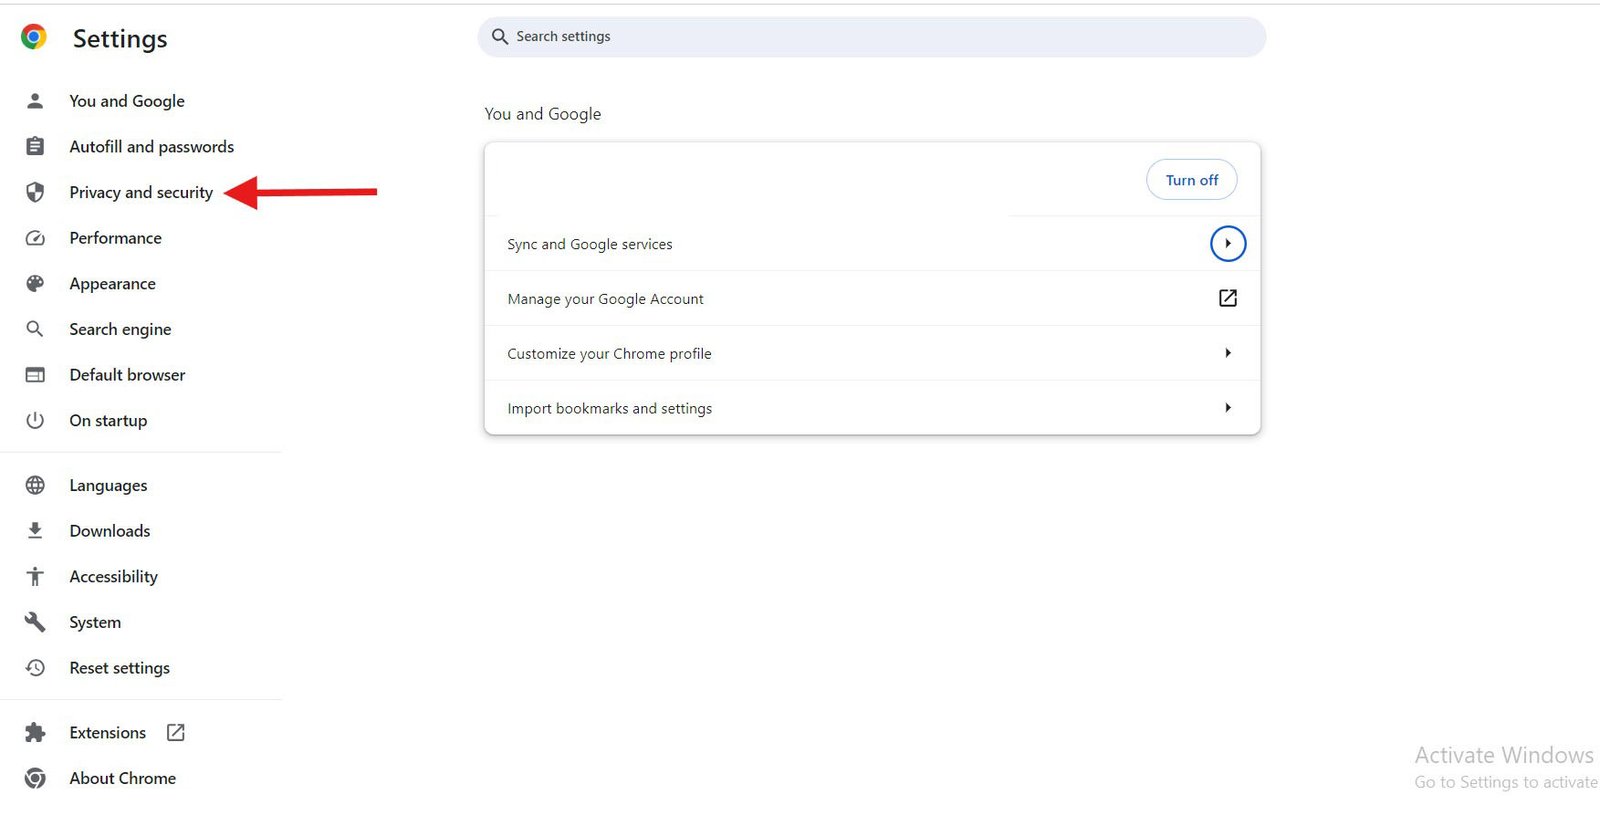Open Languages settings
1600x826 pixels.
(108, 485)
